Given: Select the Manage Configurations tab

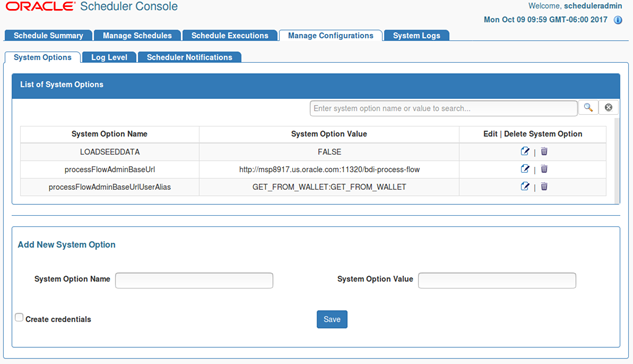Looking at the screenshot, I should click(x=331, y=36).
